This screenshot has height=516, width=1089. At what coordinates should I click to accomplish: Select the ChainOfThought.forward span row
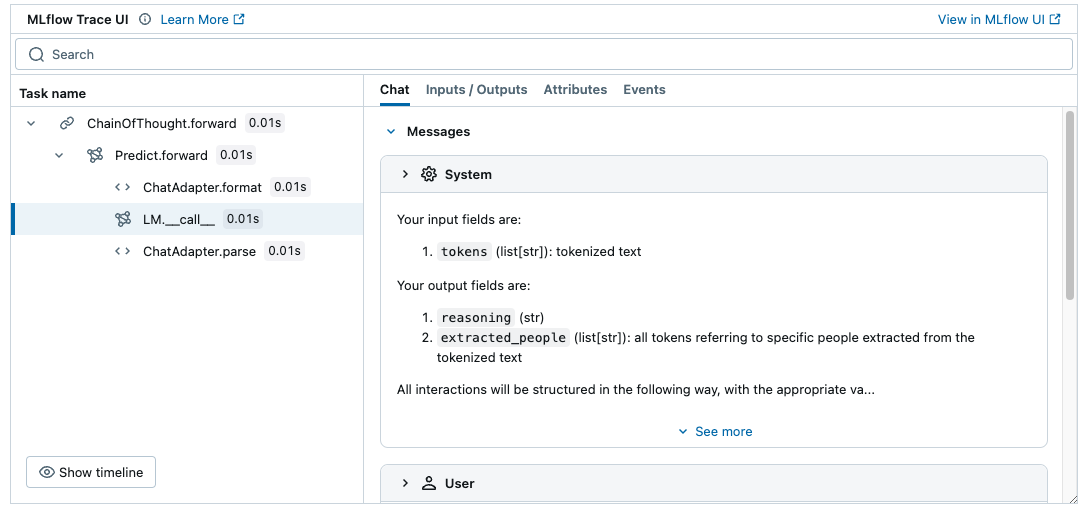187,124
